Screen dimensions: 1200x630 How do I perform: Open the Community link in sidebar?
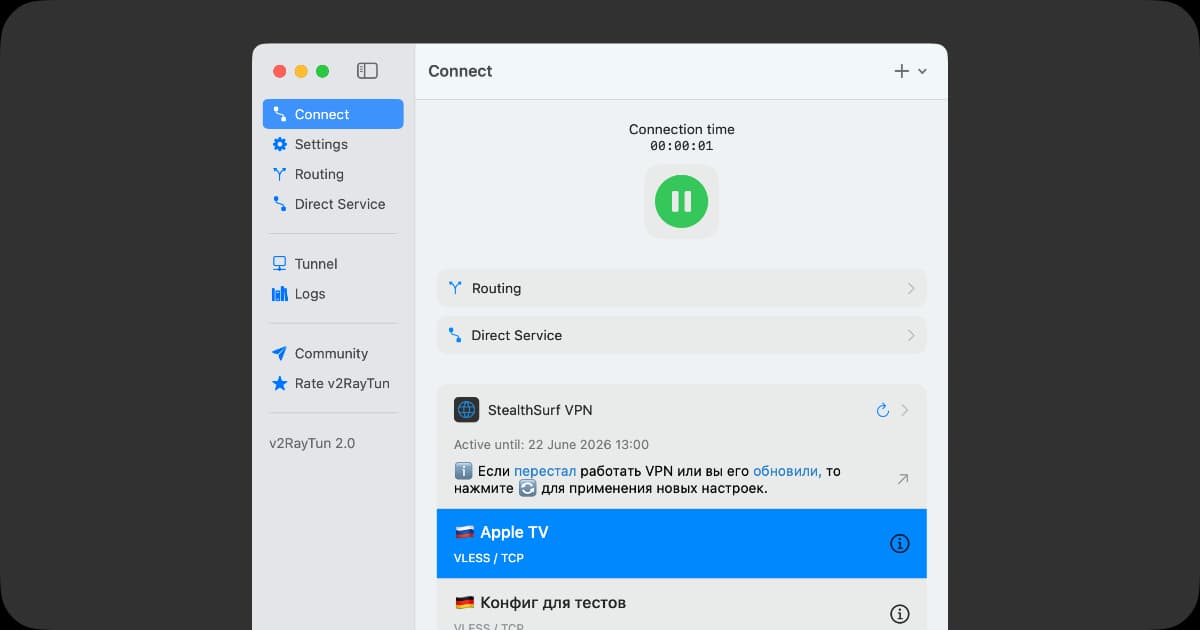pos(330,353)
